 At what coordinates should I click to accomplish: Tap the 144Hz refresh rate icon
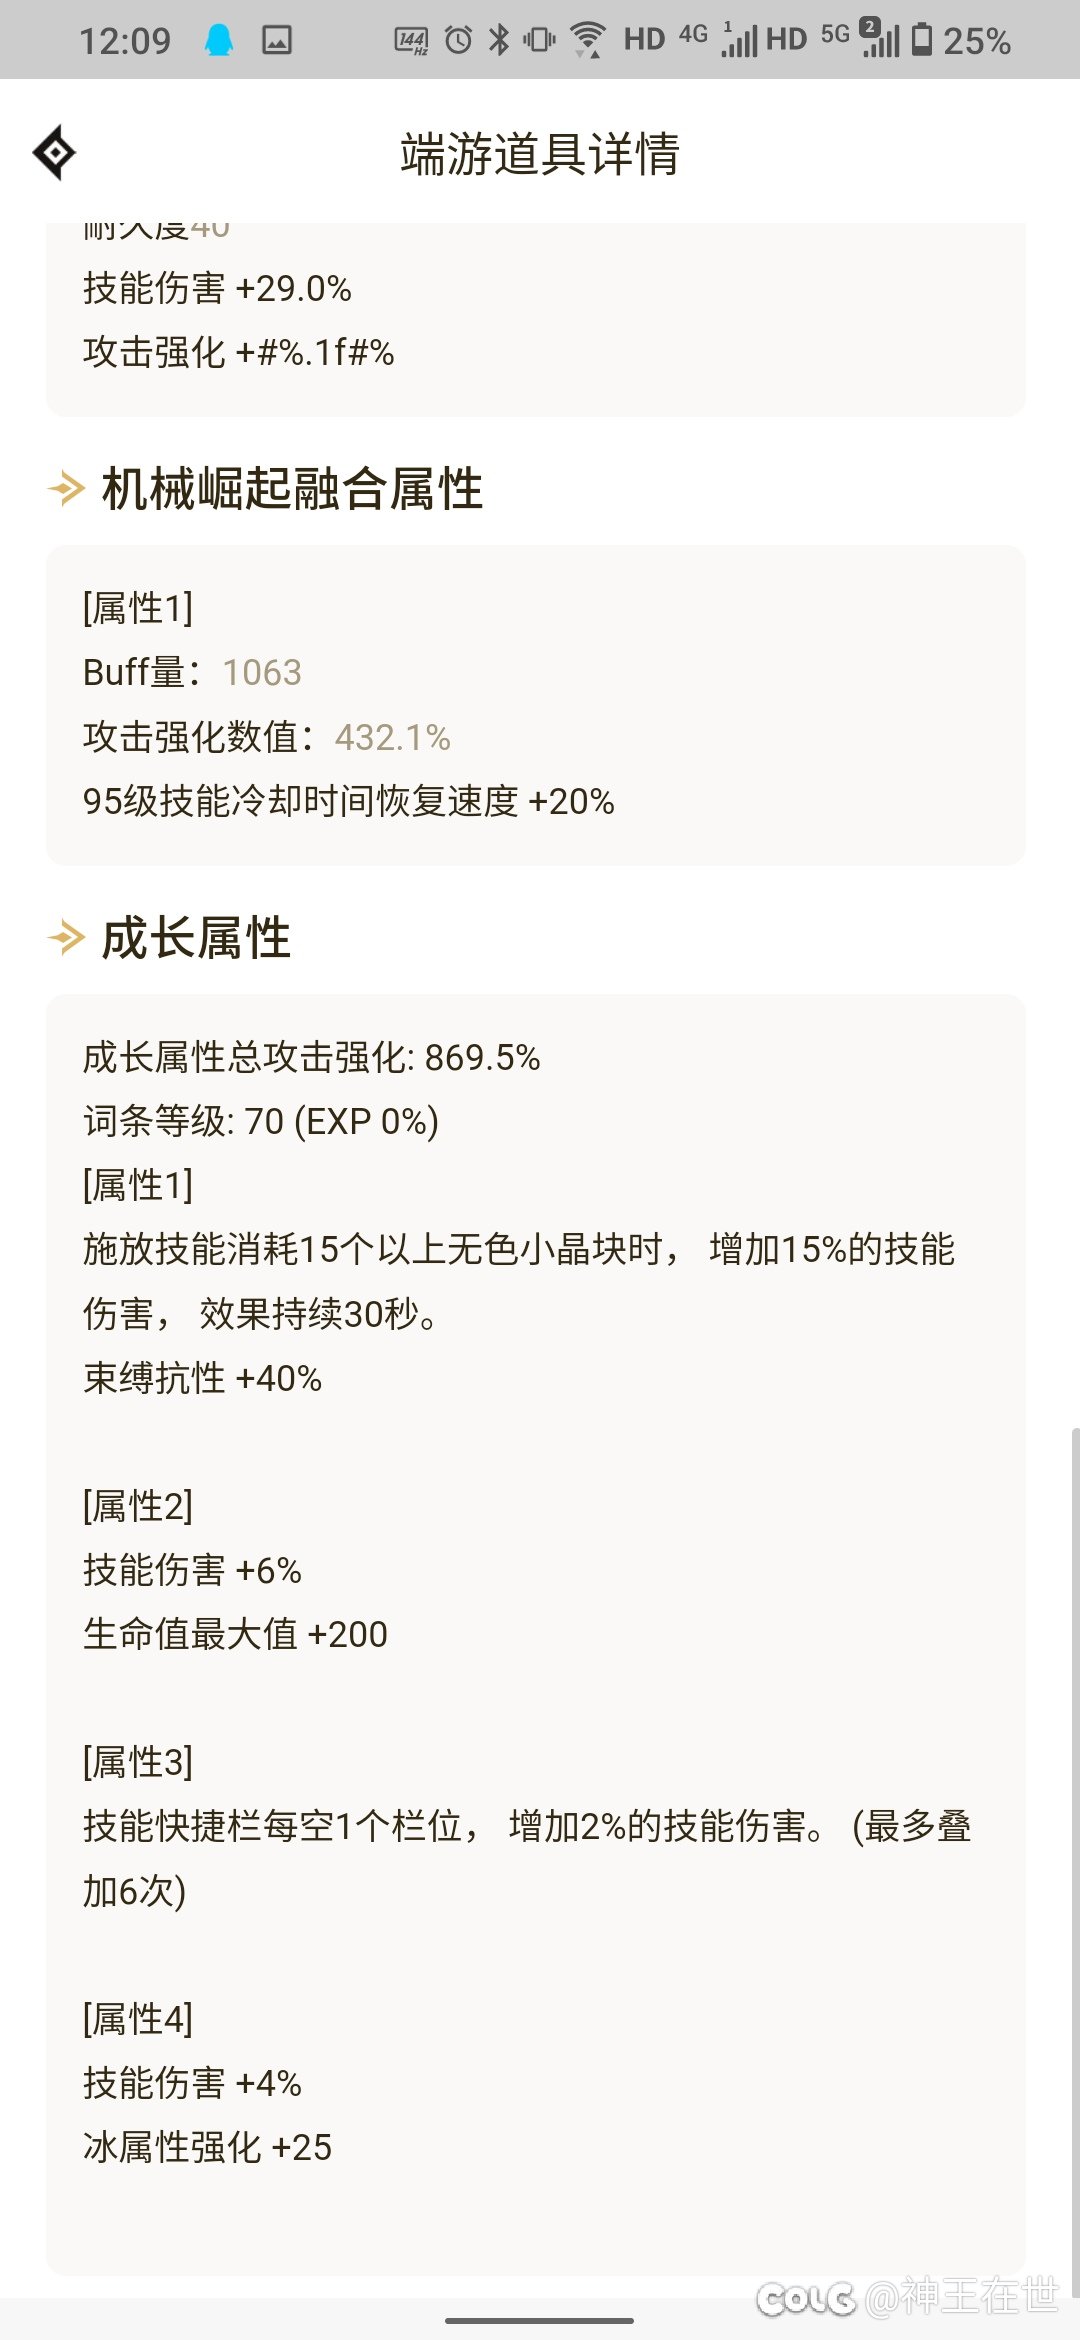click(411, 40)
